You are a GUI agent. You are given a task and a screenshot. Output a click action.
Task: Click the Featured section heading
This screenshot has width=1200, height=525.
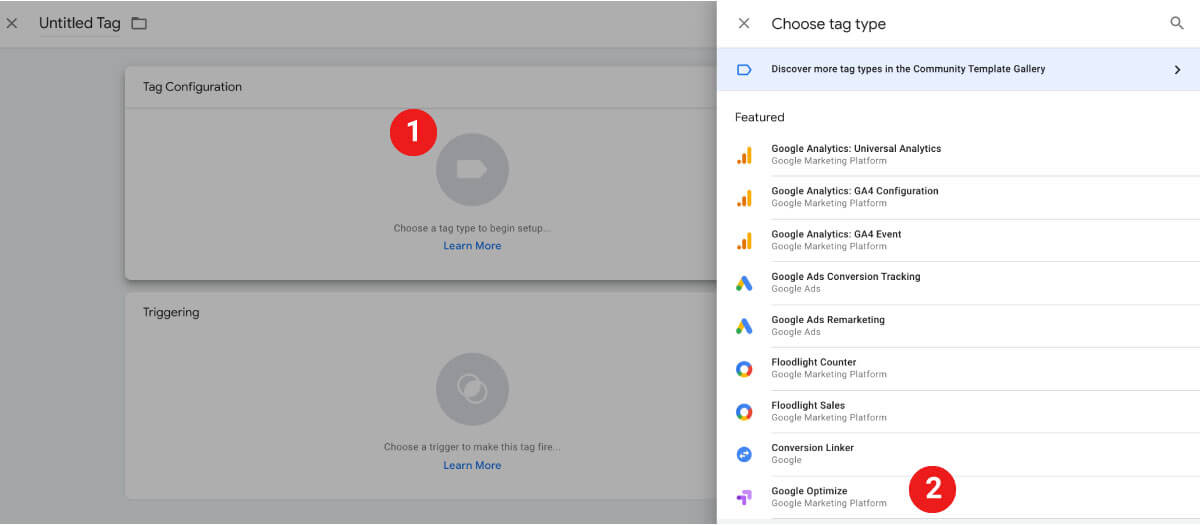point(760,117)
